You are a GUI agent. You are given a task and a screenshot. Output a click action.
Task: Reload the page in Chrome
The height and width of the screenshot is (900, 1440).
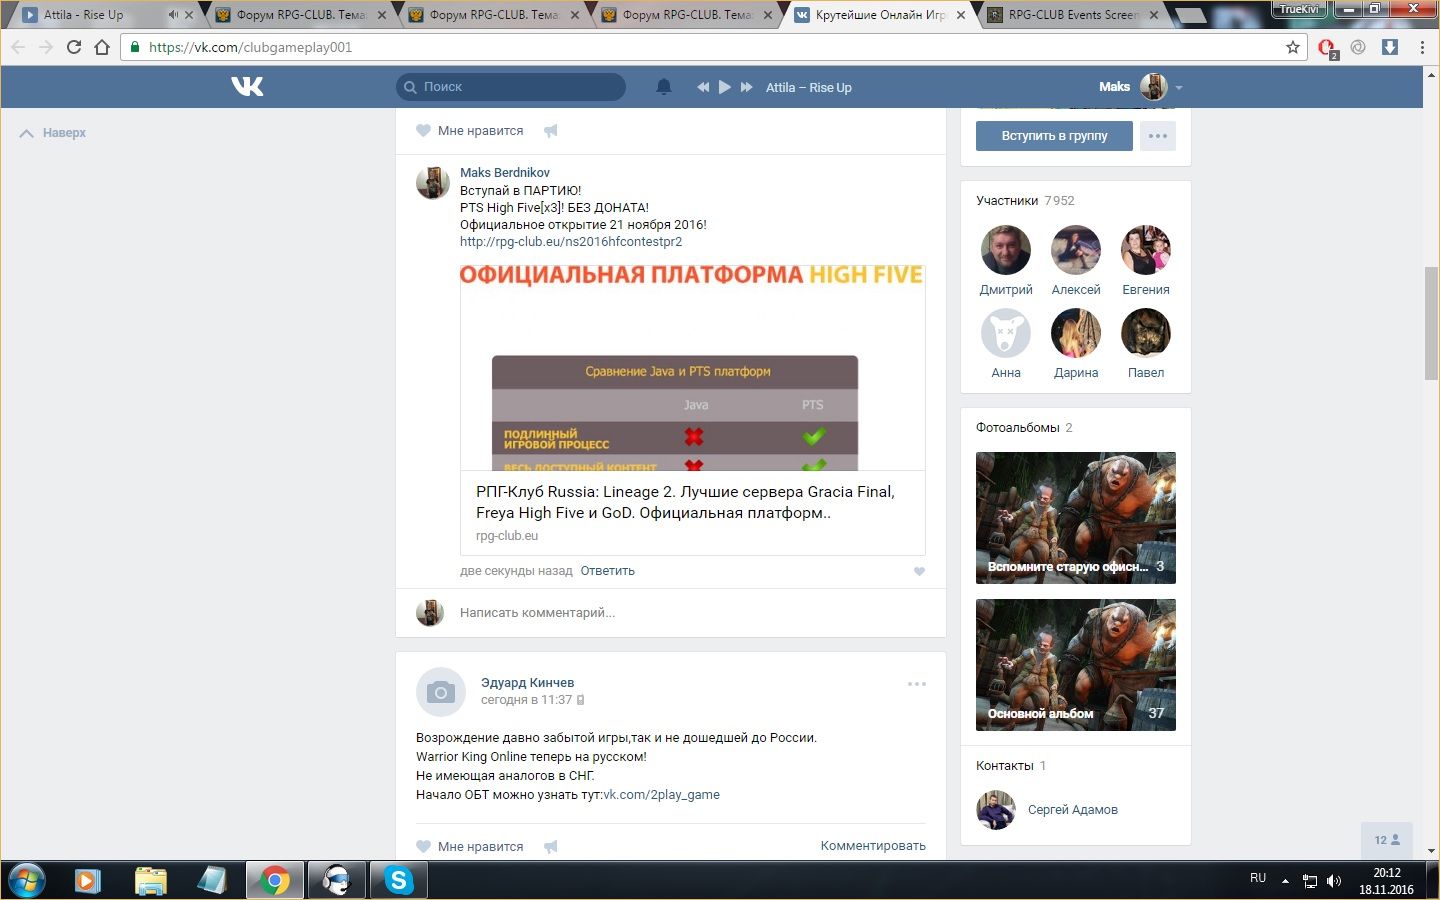[74, 47]
